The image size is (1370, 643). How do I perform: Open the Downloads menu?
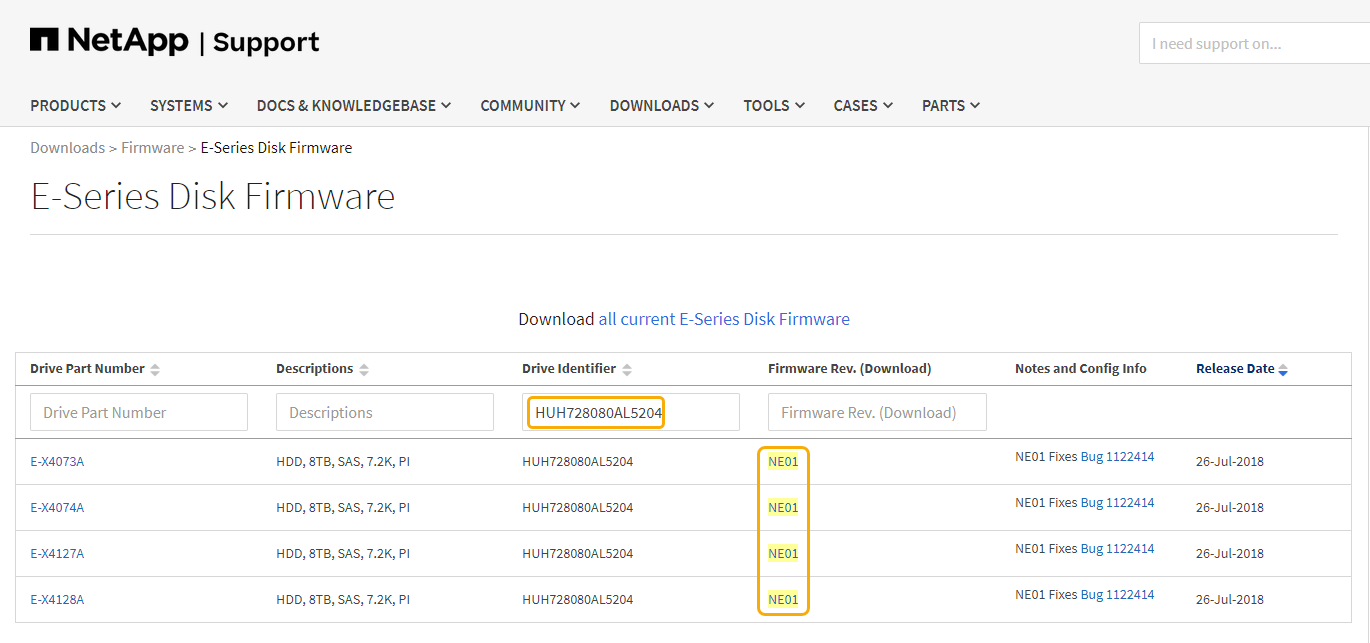[x=661, y=105]
